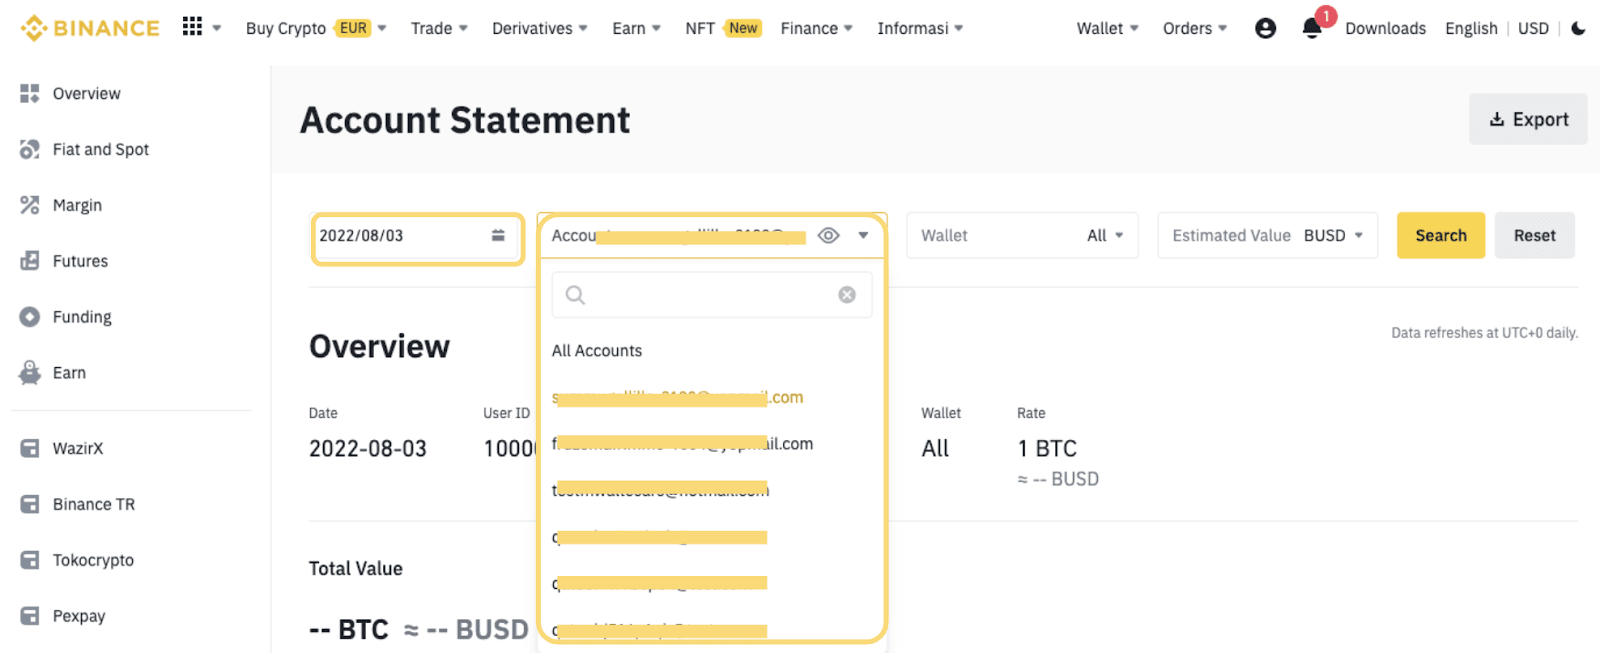
Task: Open the apps grid menu icon
Action: pyautogui.click(x=192, y=27)
